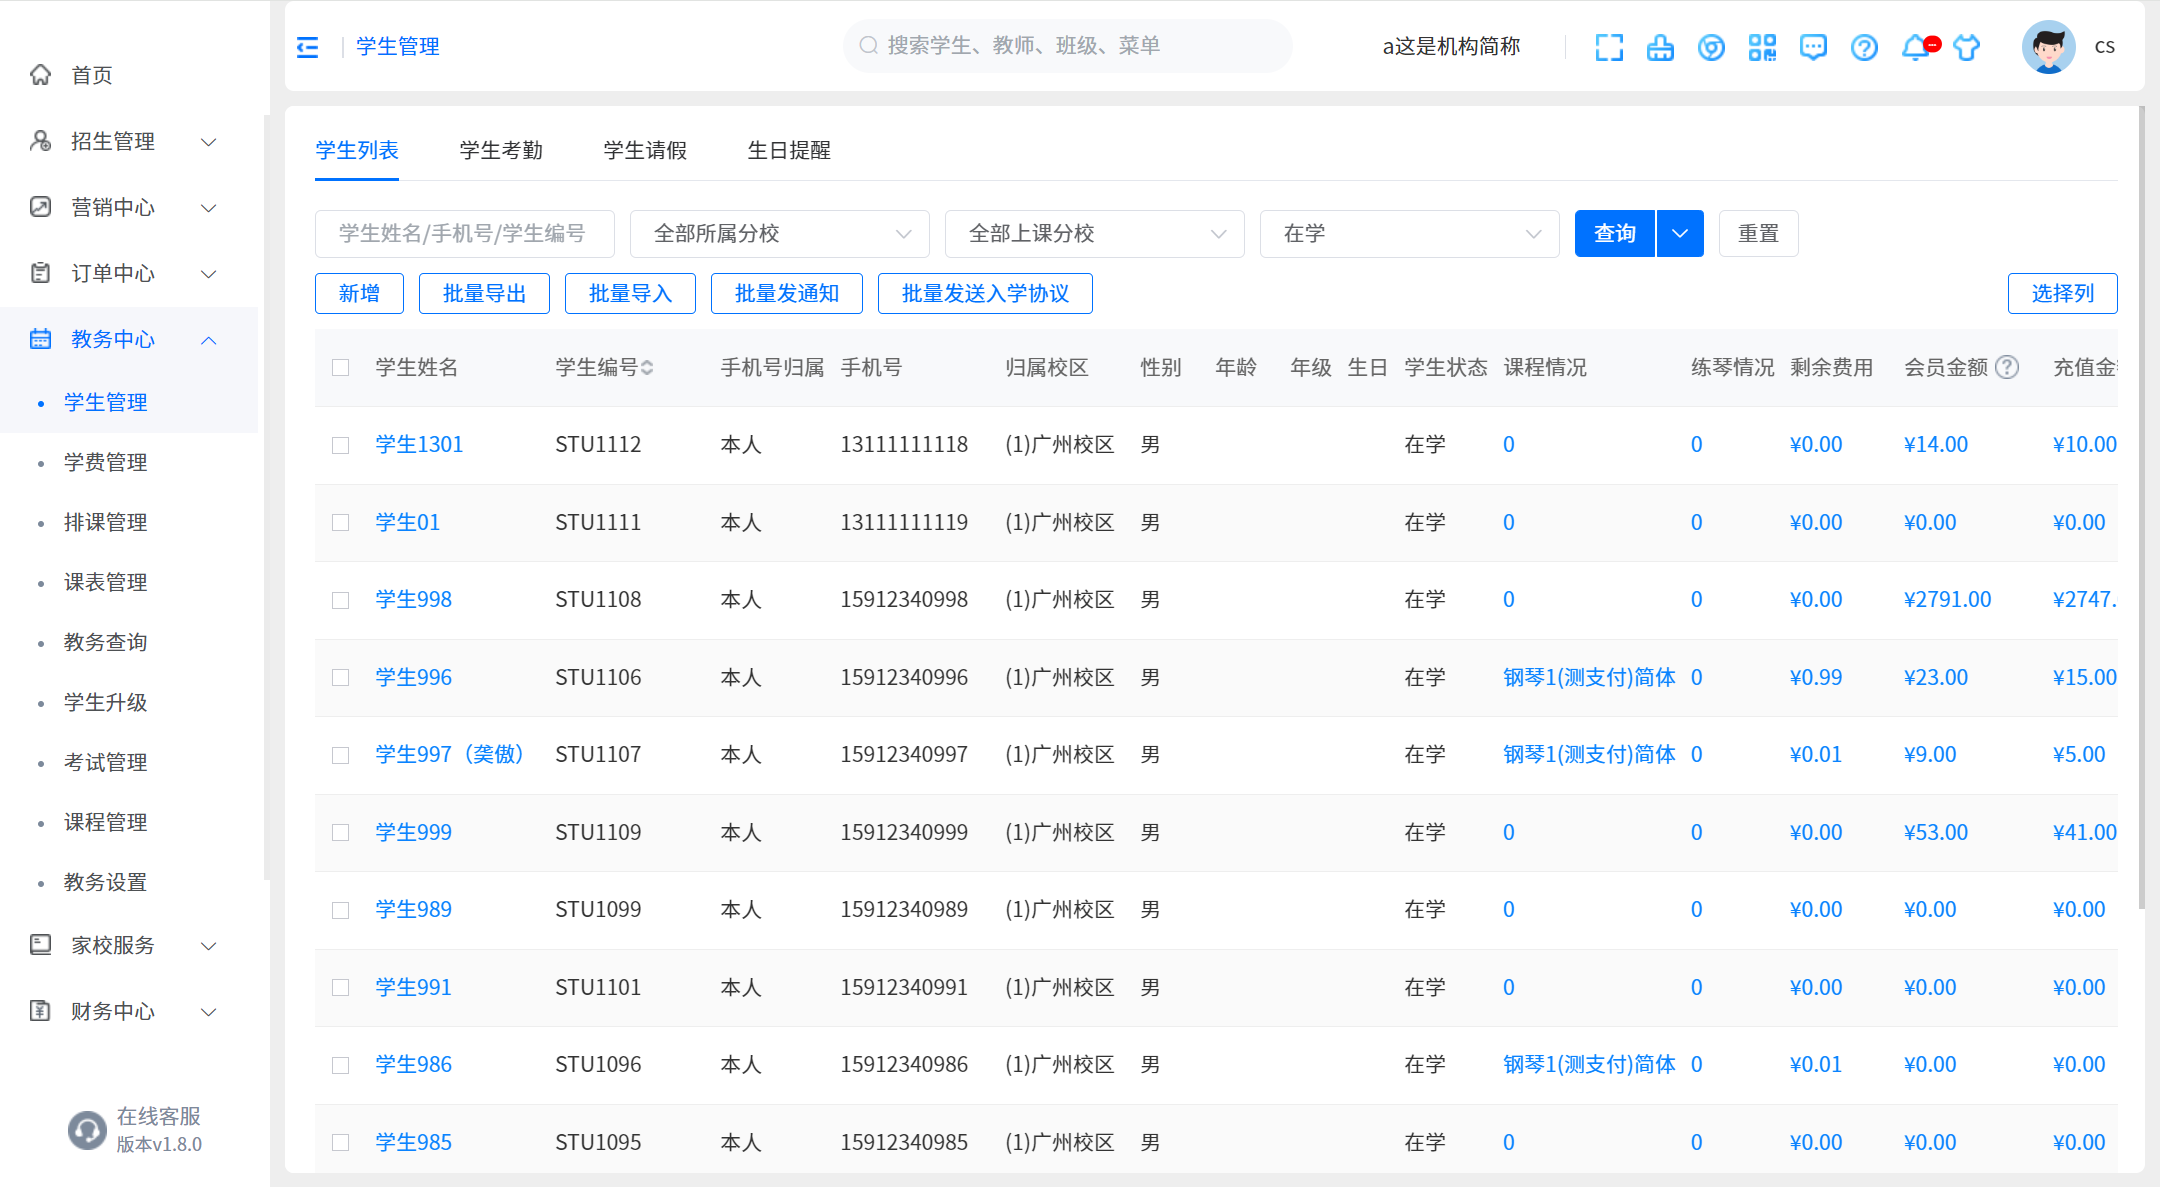Open 钢琴1(测支付)简体 link for 学生996
The height and width of the screenshot is (1187, 2160).
pyautogui.click(x=1589, y=677)
